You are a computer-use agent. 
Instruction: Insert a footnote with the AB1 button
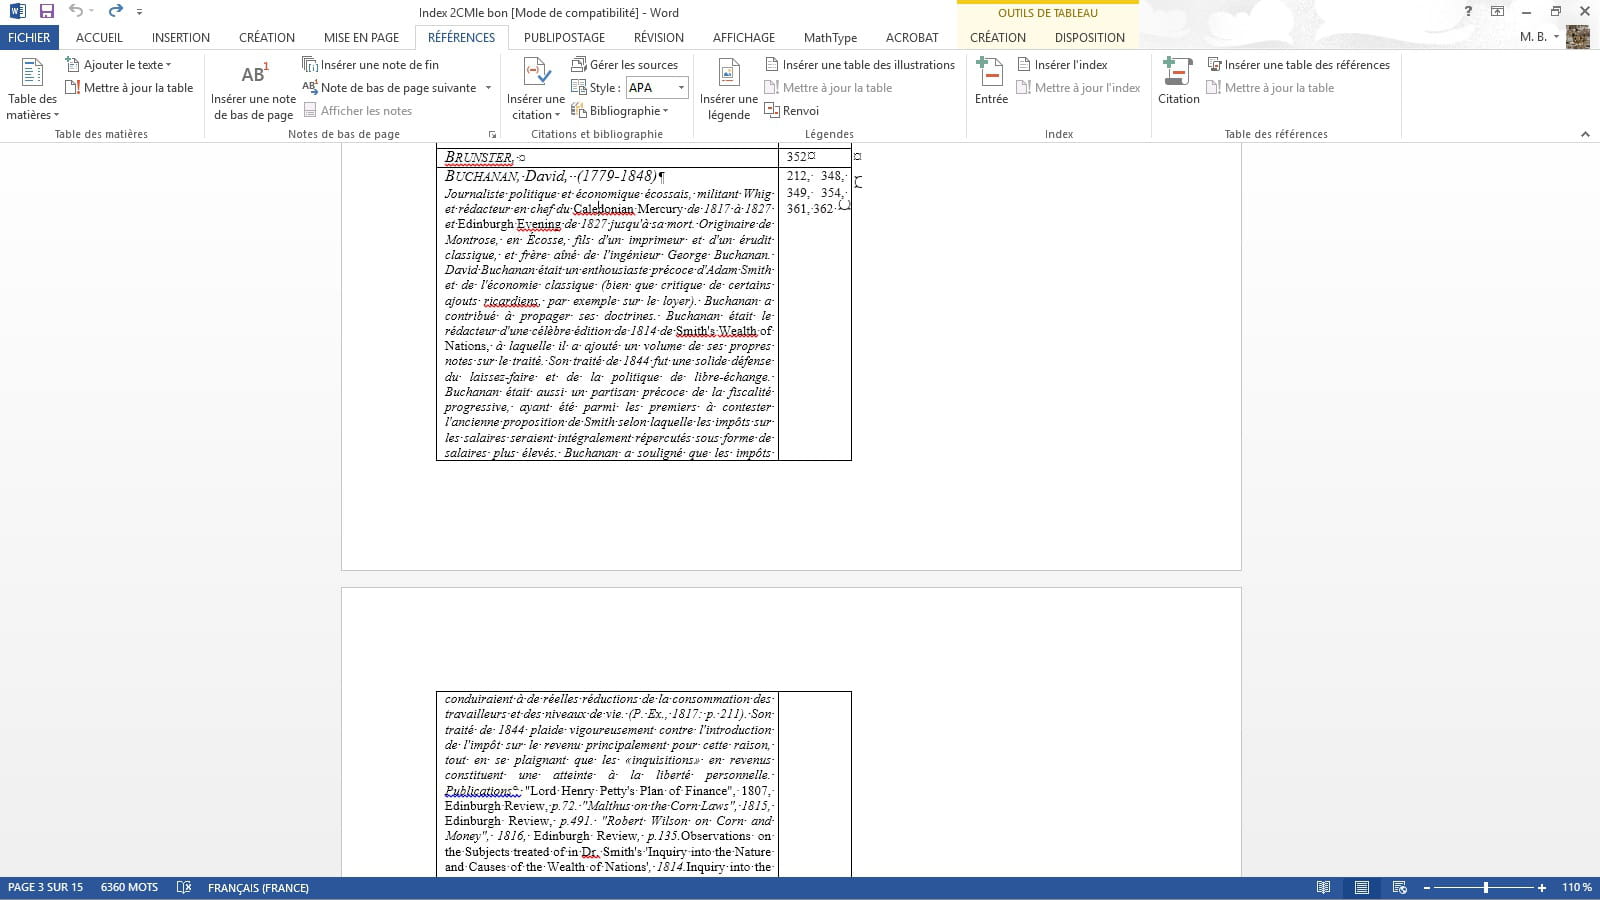(x=253, y=90)
